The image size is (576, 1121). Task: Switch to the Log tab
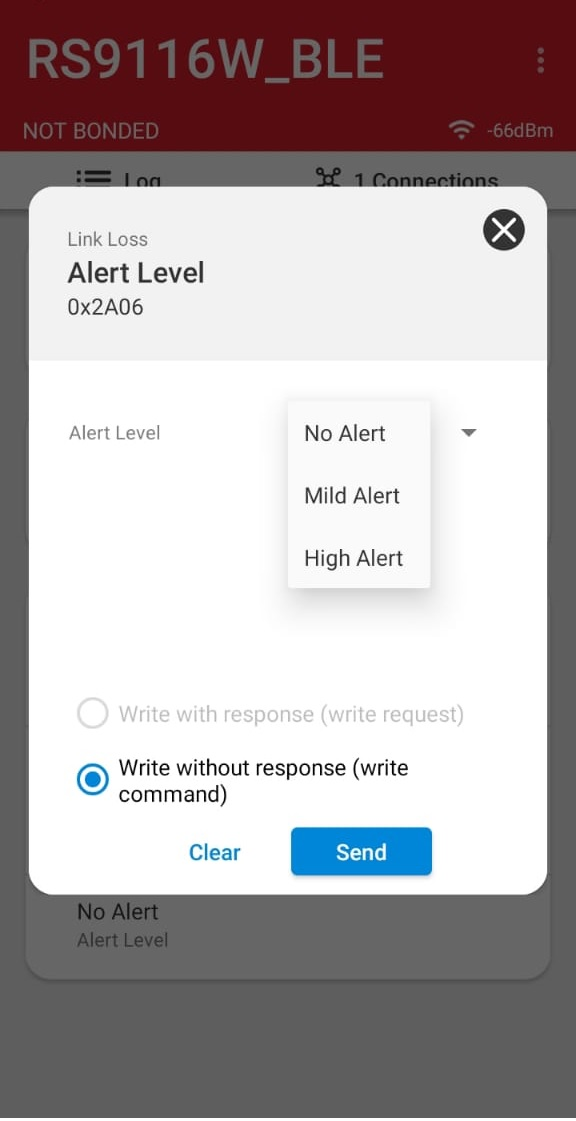click(x=119, y=179)
